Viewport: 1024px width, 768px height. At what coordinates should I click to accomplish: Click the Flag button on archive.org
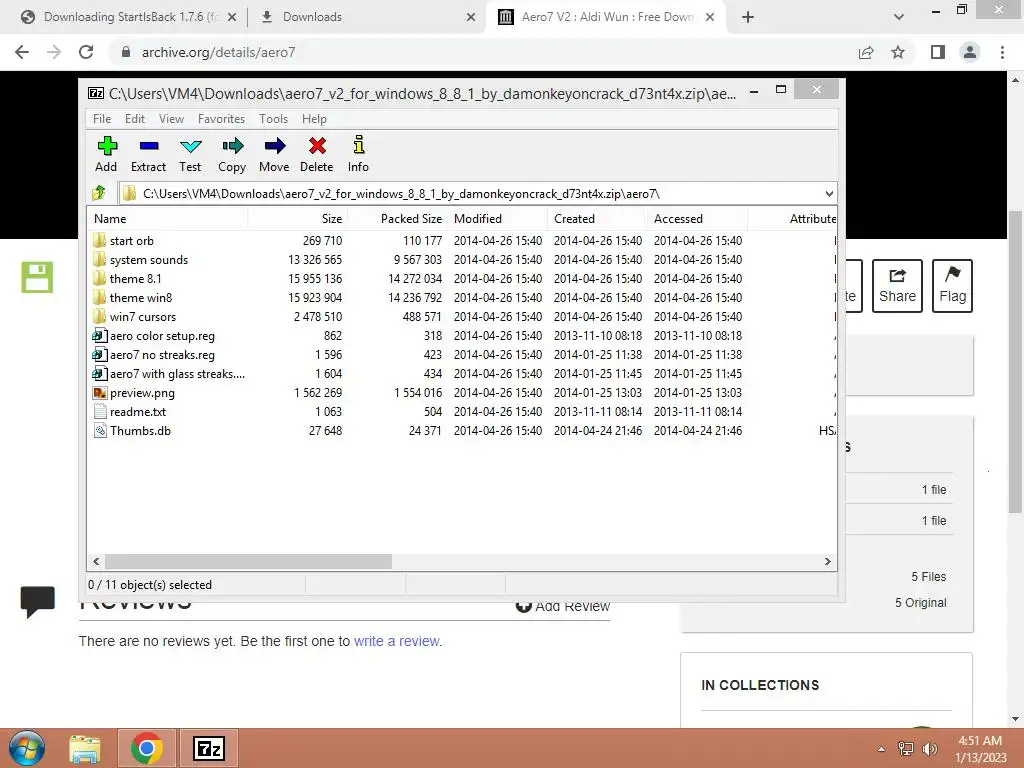pyautogui.click(x=952, y=286)
